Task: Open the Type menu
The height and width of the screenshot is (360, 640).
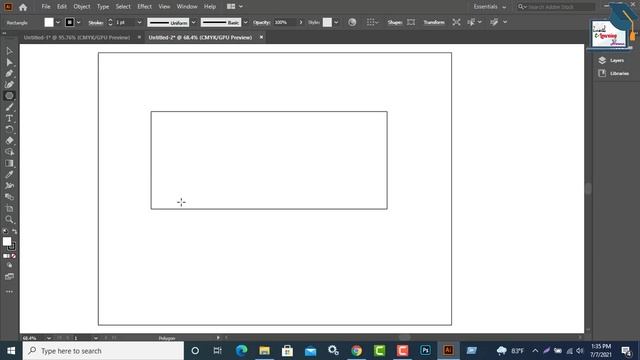Action: (103, 7)
